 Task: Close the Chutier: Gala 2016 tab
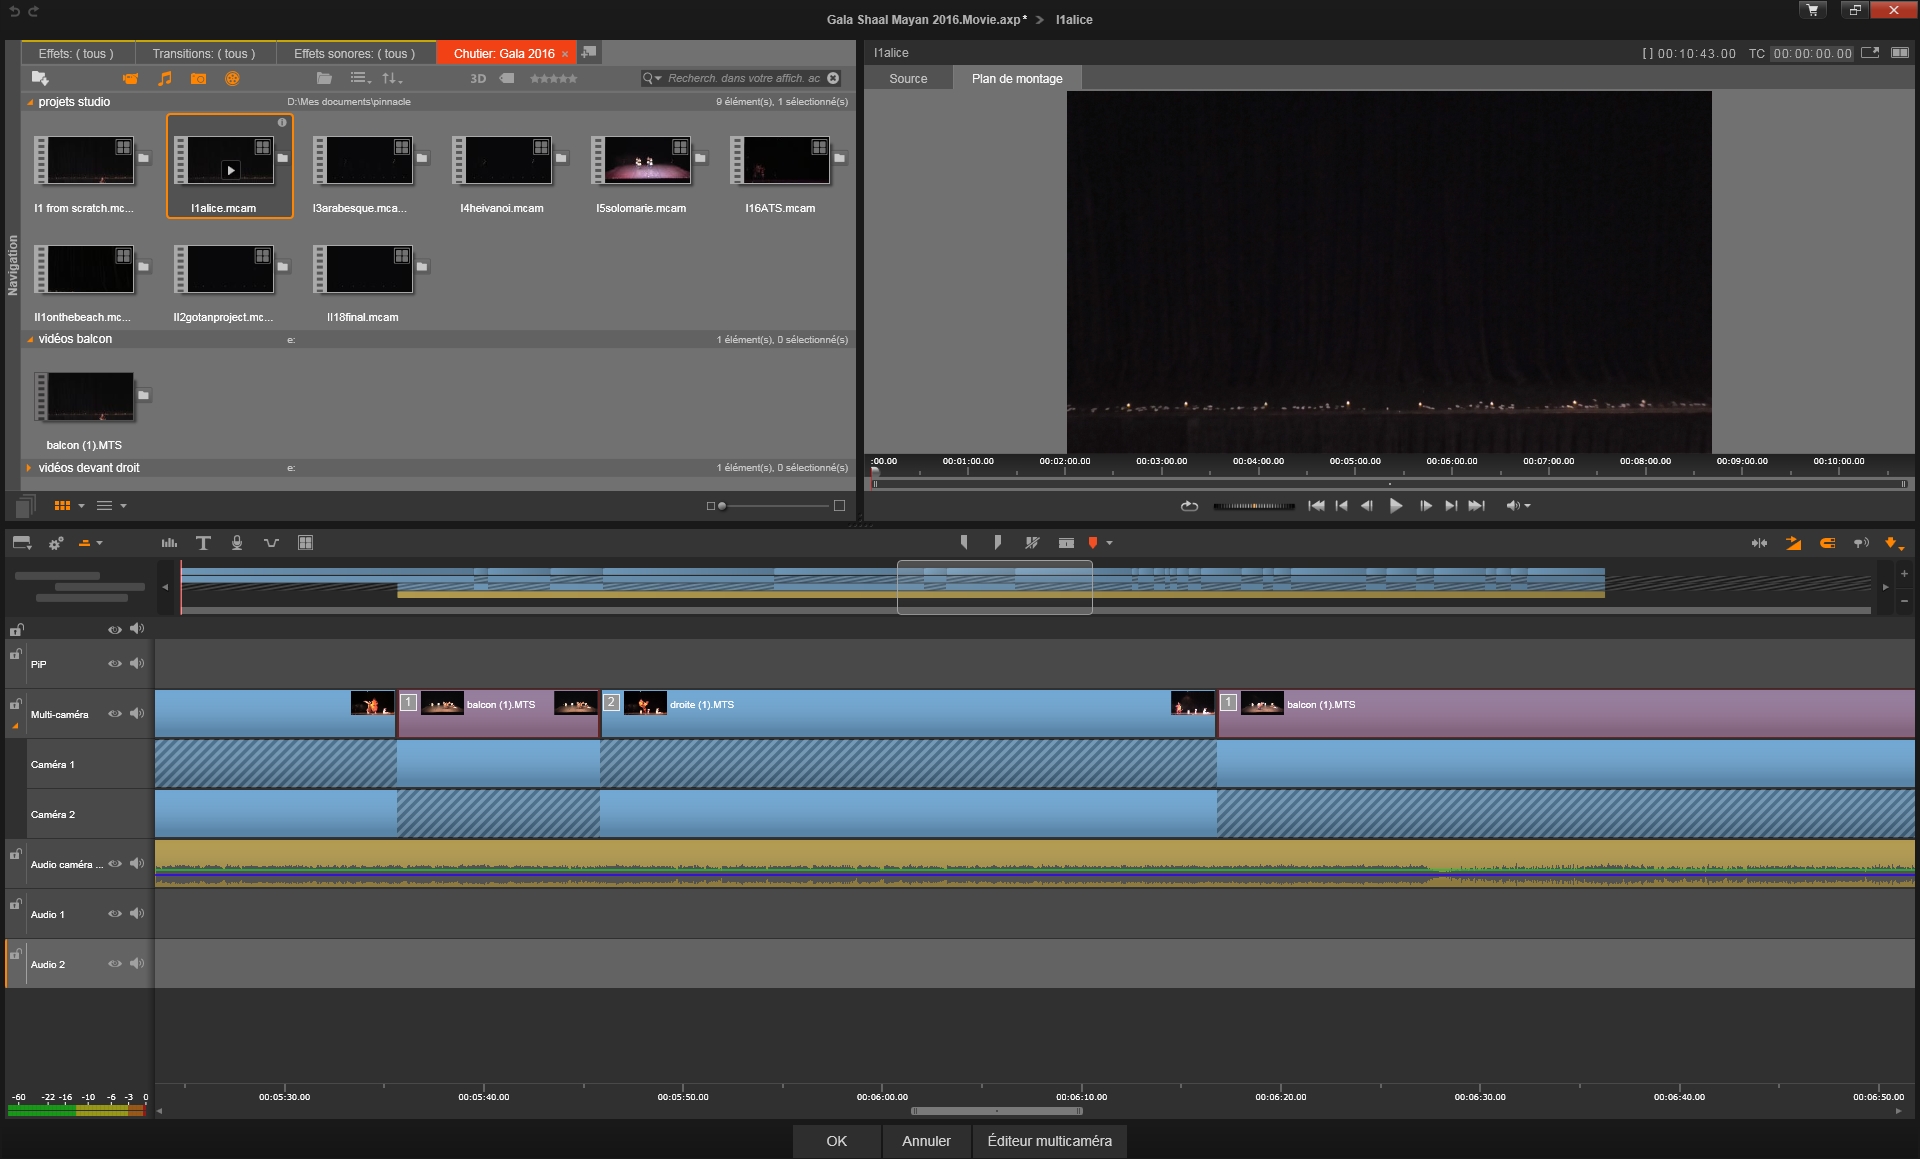[565, 54]
